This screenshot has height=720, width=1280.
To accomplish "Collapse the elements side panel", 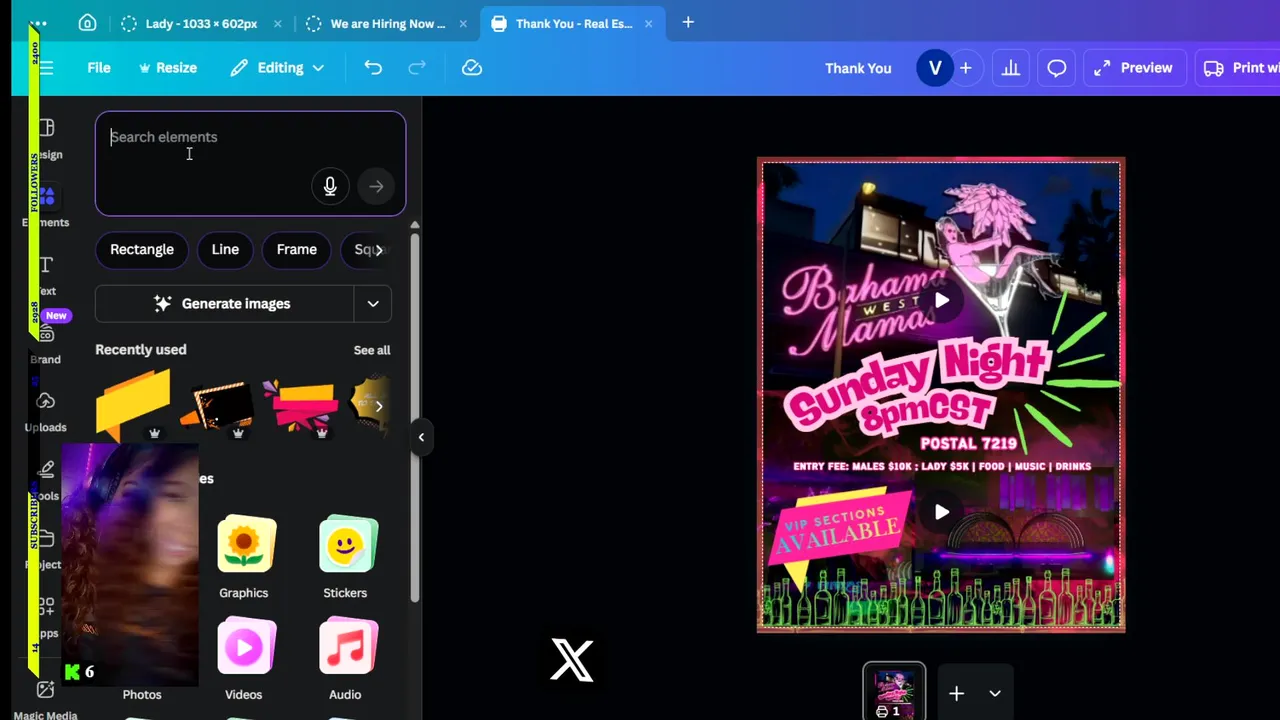I will pos(421,437).
